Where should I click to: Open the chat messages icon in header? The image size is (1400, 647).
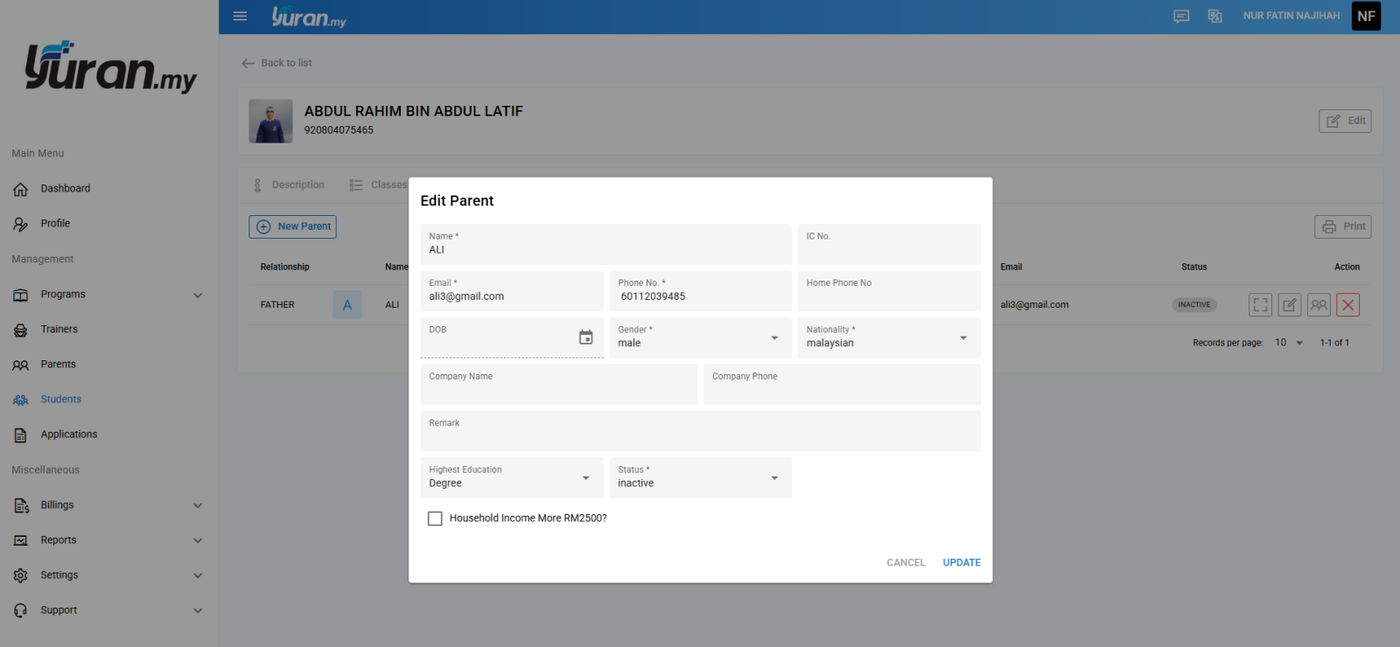(1181, 16)
